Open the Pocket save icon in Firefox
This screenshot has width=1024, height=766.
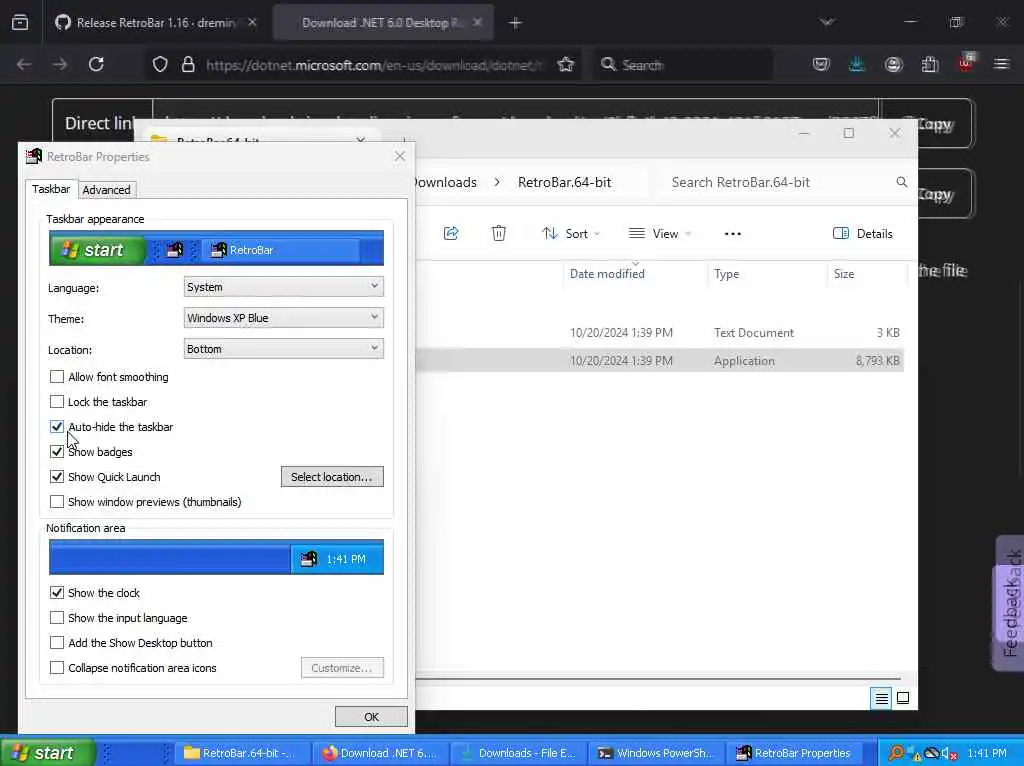pos(821,64)
